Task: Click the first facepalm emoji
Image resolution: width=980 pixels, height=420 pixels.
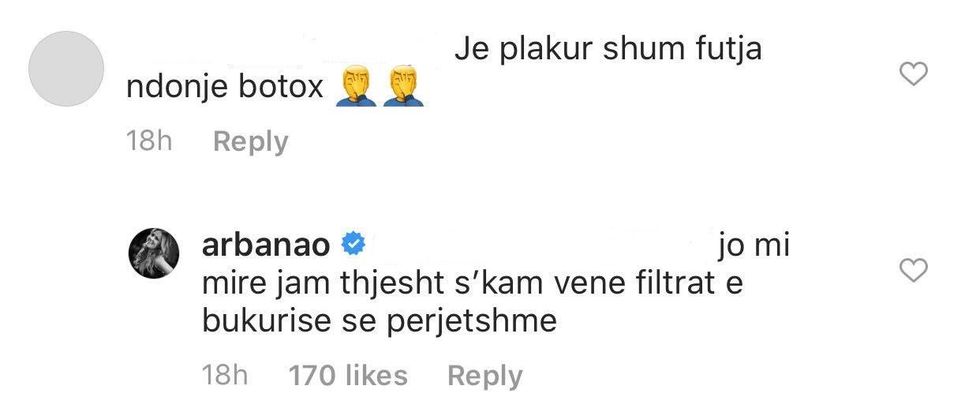Action: (x=356, y=87)
